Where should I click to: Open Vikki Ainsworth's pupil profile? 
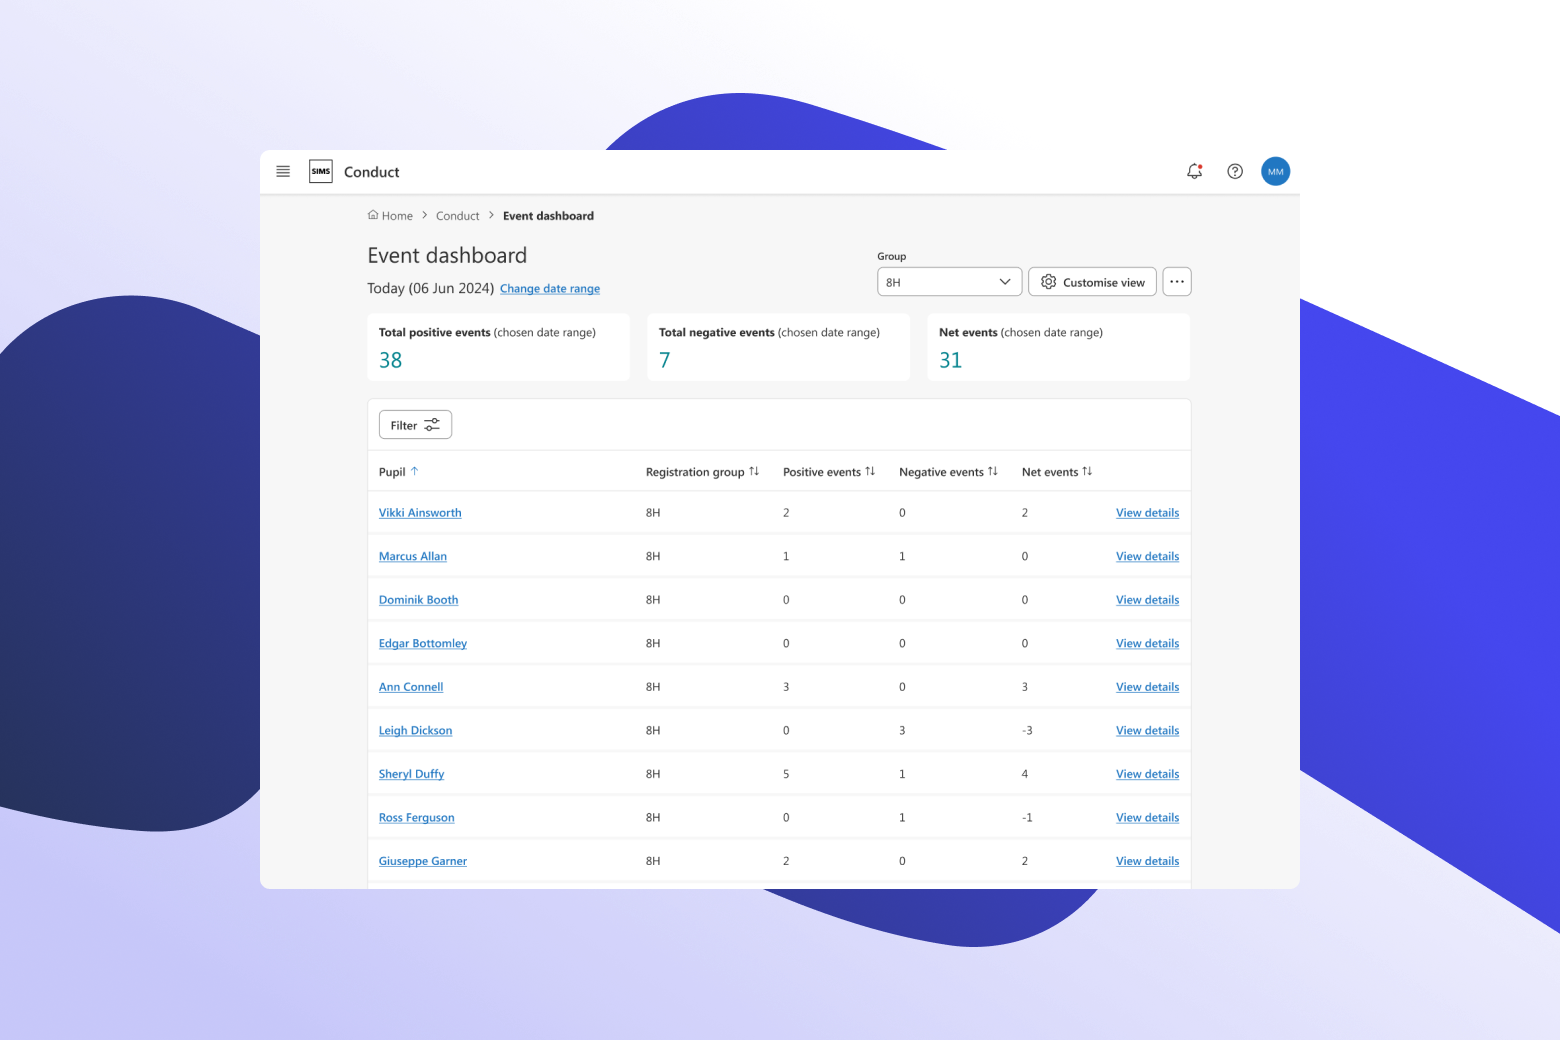[x=420, y=513]
